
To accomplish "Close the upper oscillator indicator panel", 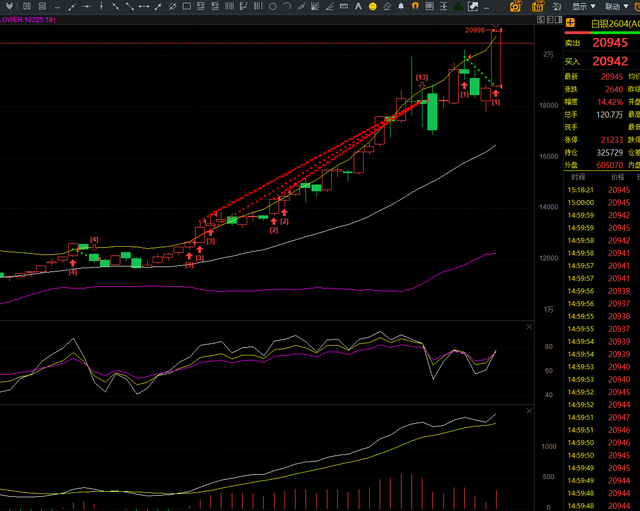I will 529,327.
